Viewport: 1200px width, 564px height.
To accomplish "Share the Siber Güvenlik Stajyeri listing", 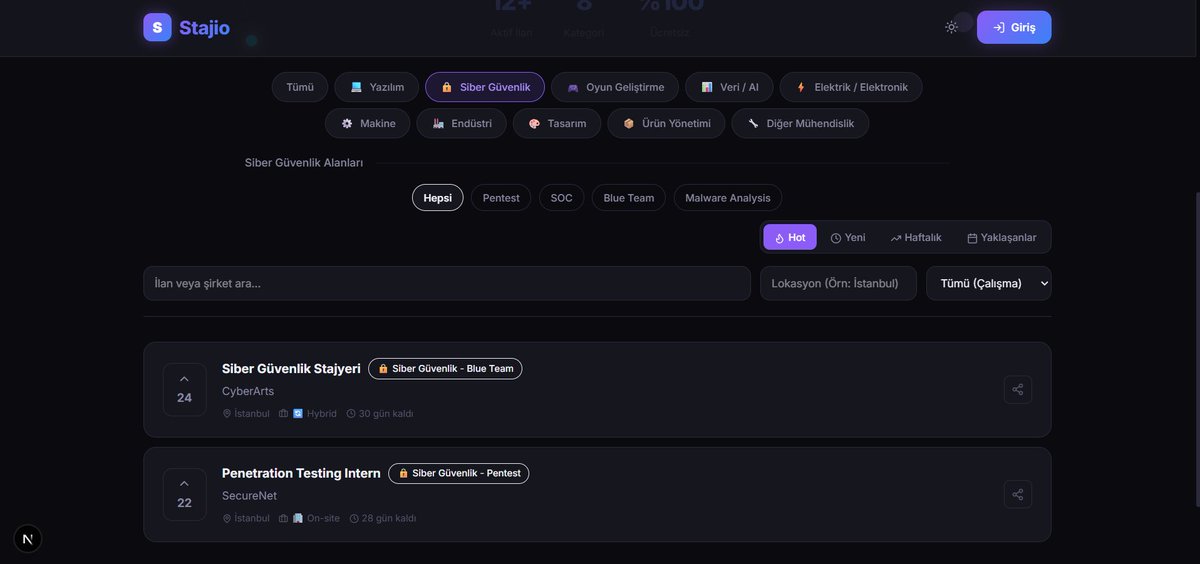I will [x=1018, y=390].
